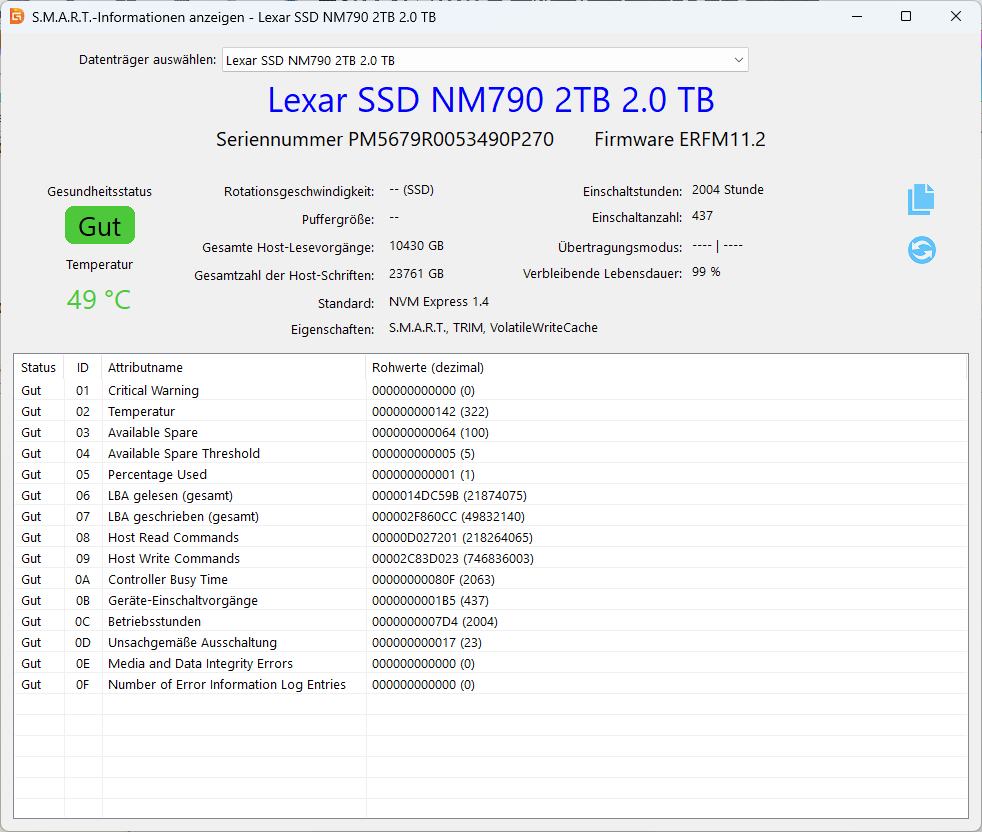Click raw value 000000000142 (322)
Screen dimensions: 982x832
tap(430, 412)
